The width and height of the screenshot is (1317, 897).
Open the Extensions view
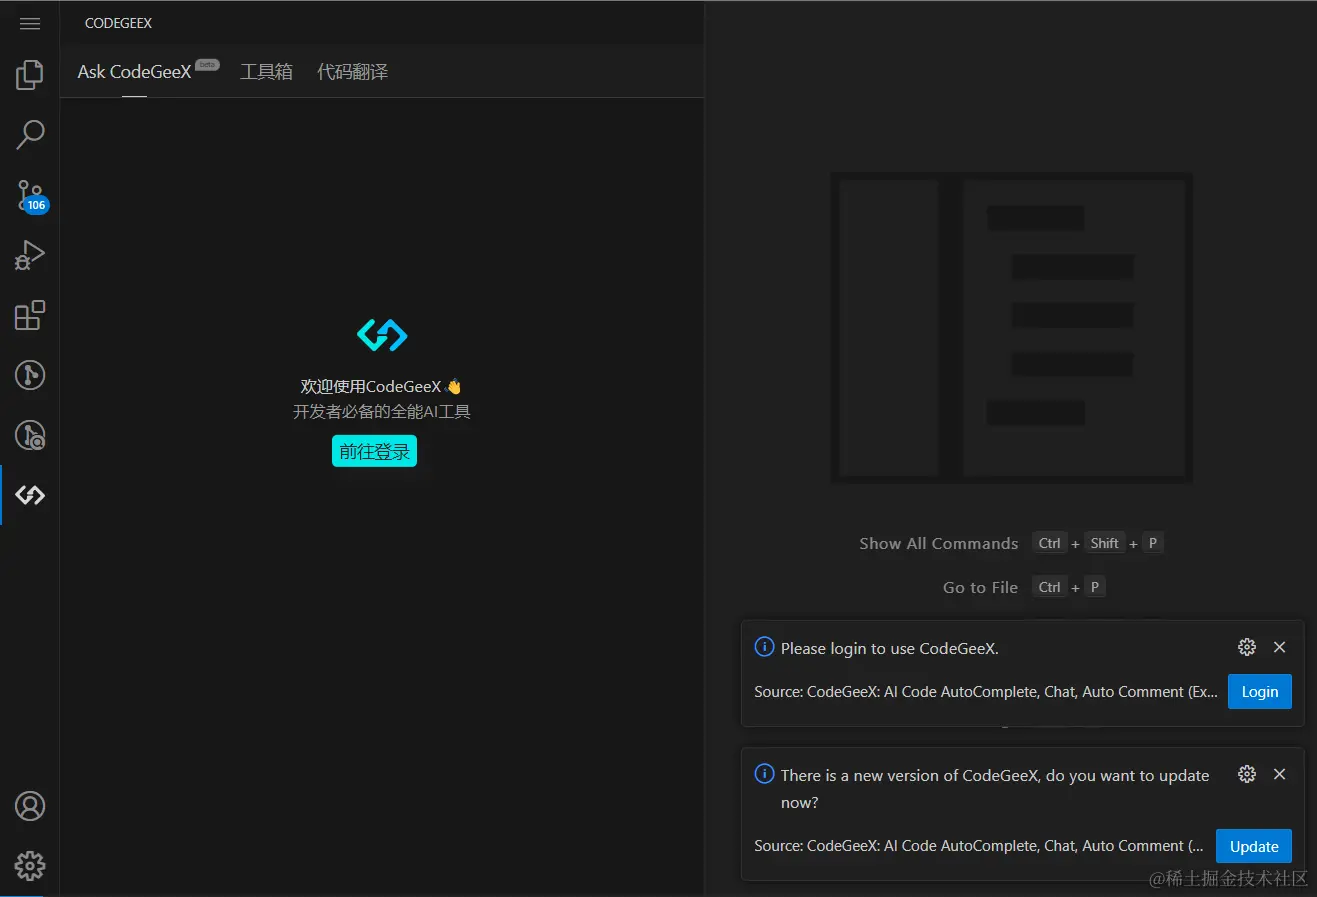click(30, 315)
